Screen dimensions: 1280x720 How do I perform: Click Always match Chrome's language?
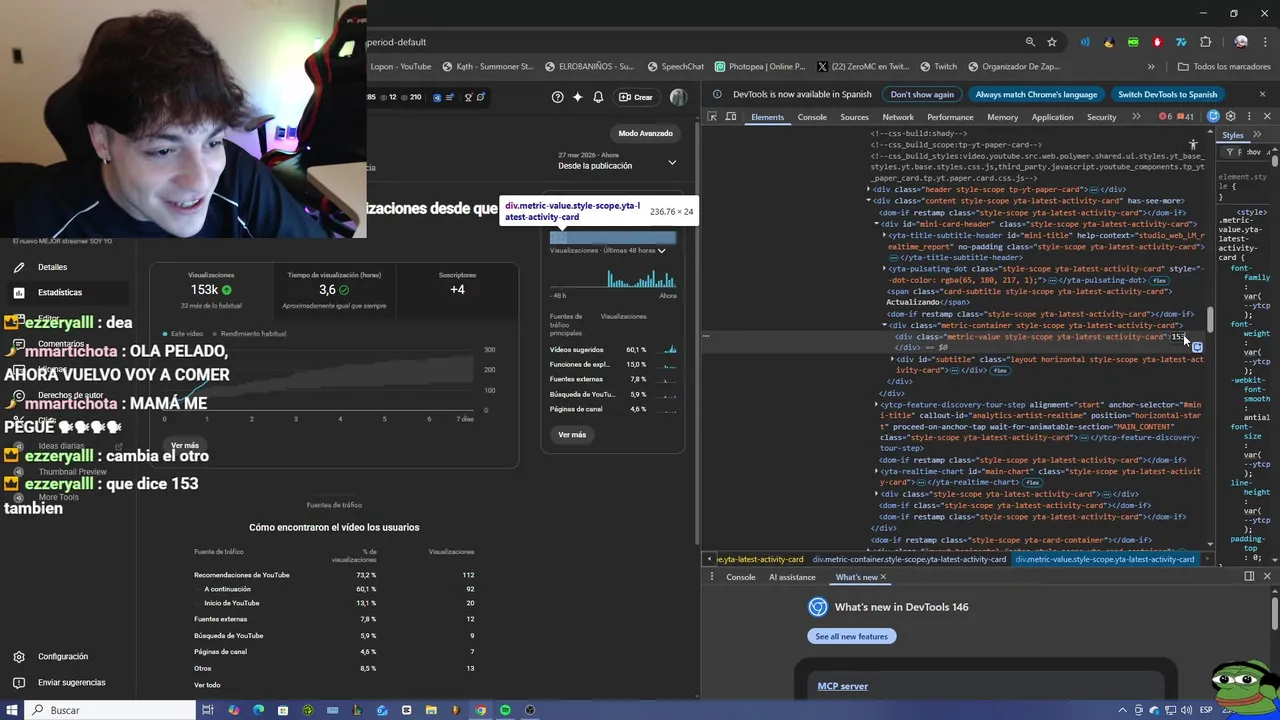point(1036,94)
